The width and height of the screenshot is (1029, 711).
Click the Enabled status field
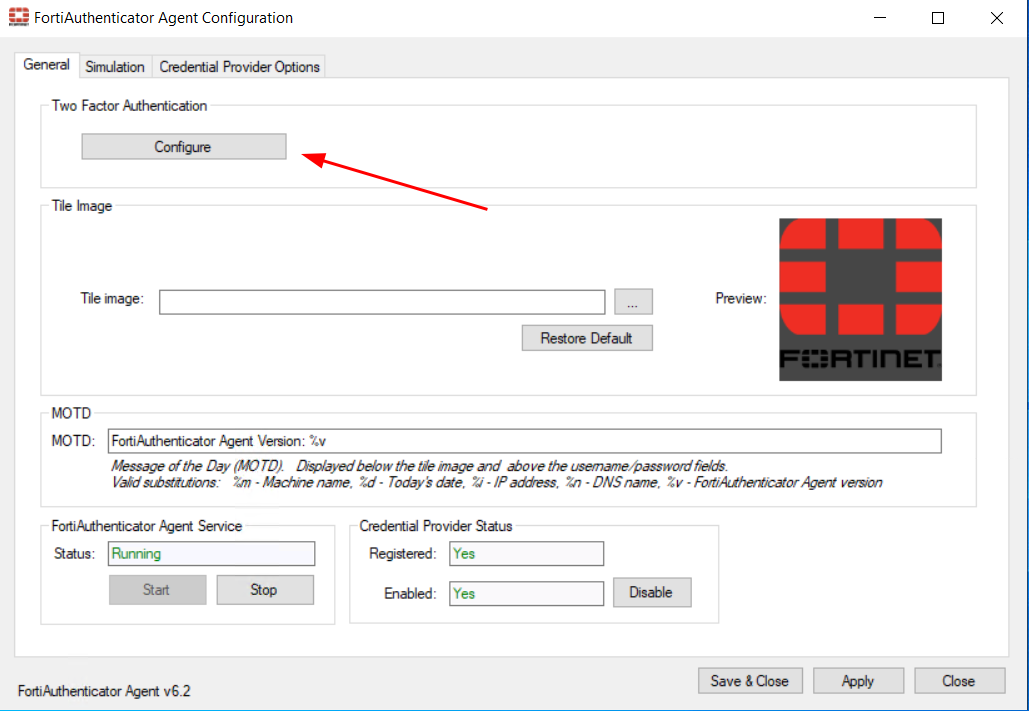[526, 594]
